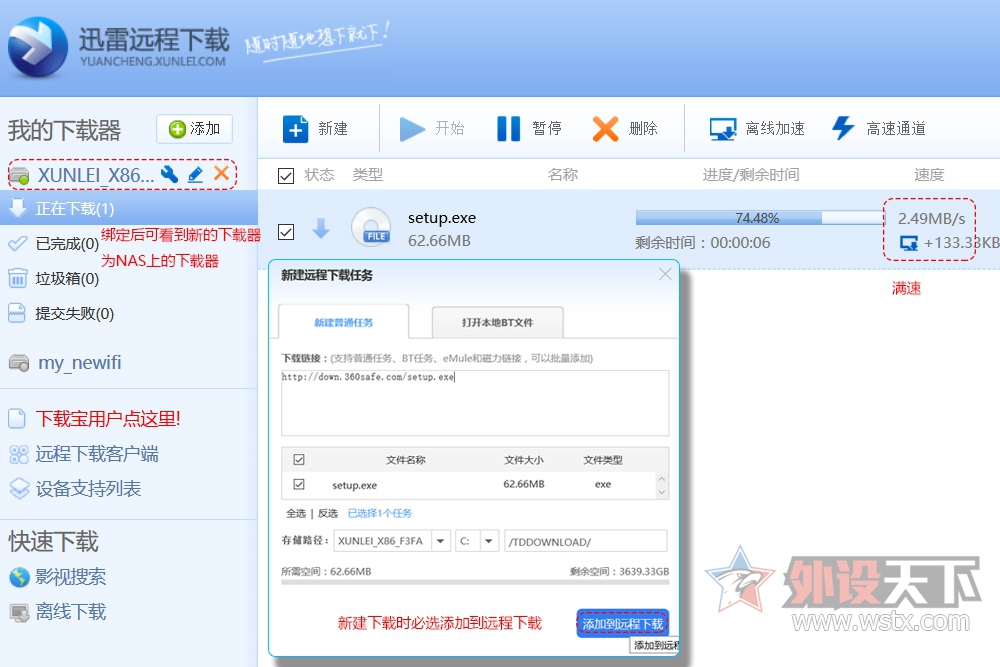The image size is (1000, 667).
Task: Open 提交失败(0) failed list
Action: (x=75, y=314)
